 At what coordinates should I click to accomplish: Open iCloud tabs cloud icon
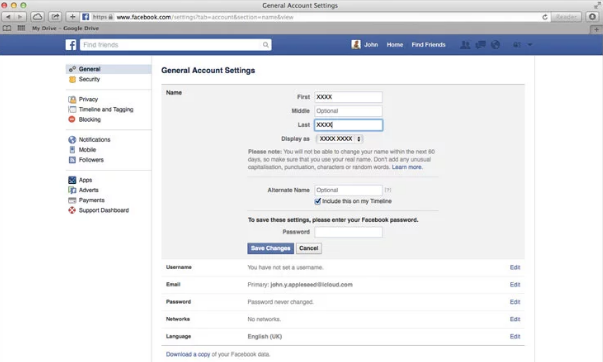pos(37,17)
